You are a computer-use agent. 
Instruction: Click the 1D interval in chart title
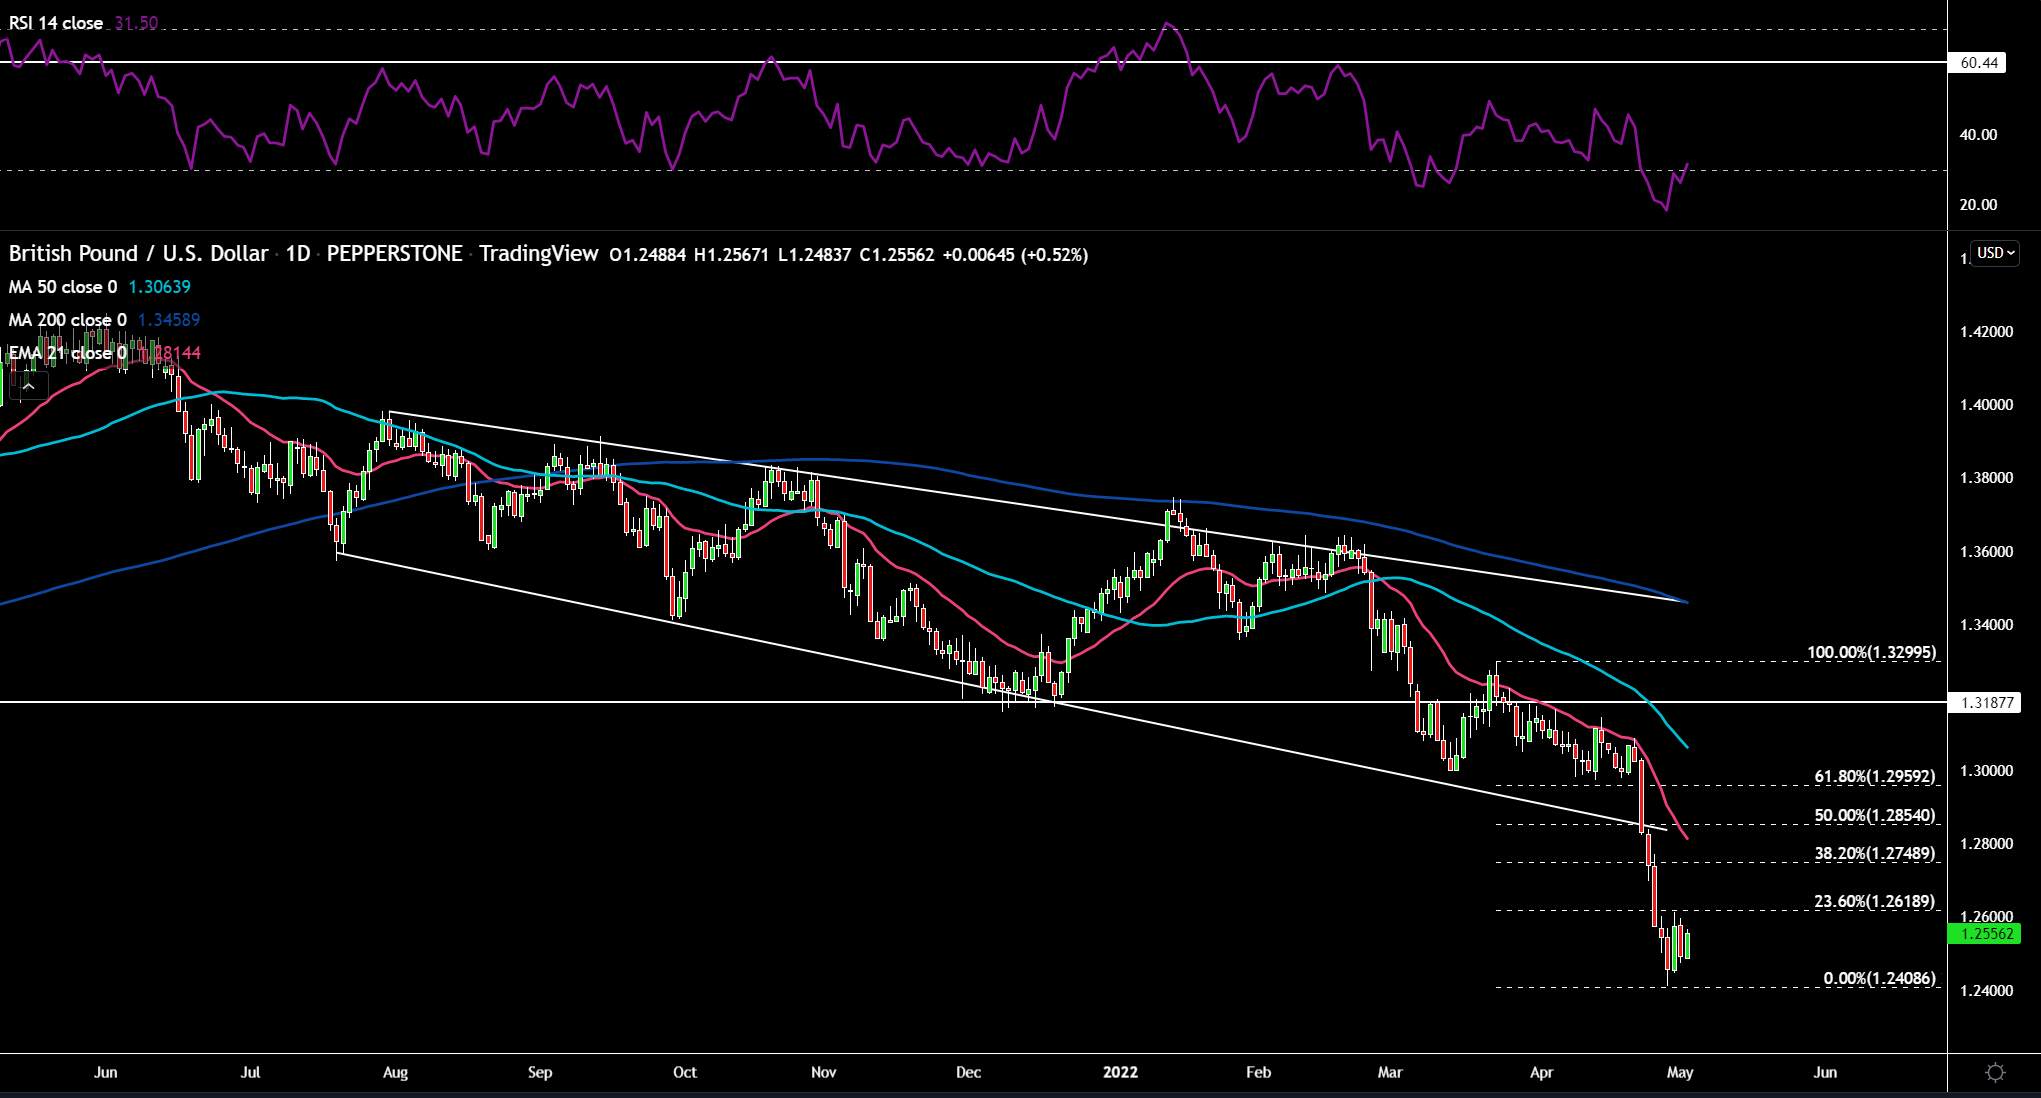click(x=298, y=254)
